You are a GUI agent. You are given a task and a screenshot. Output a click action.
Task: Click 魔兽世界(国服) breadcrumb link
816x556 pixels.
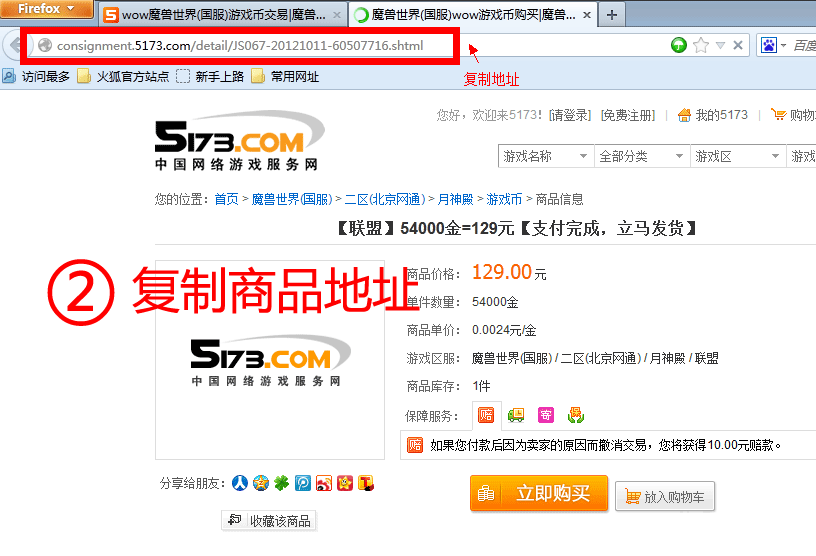292,199
